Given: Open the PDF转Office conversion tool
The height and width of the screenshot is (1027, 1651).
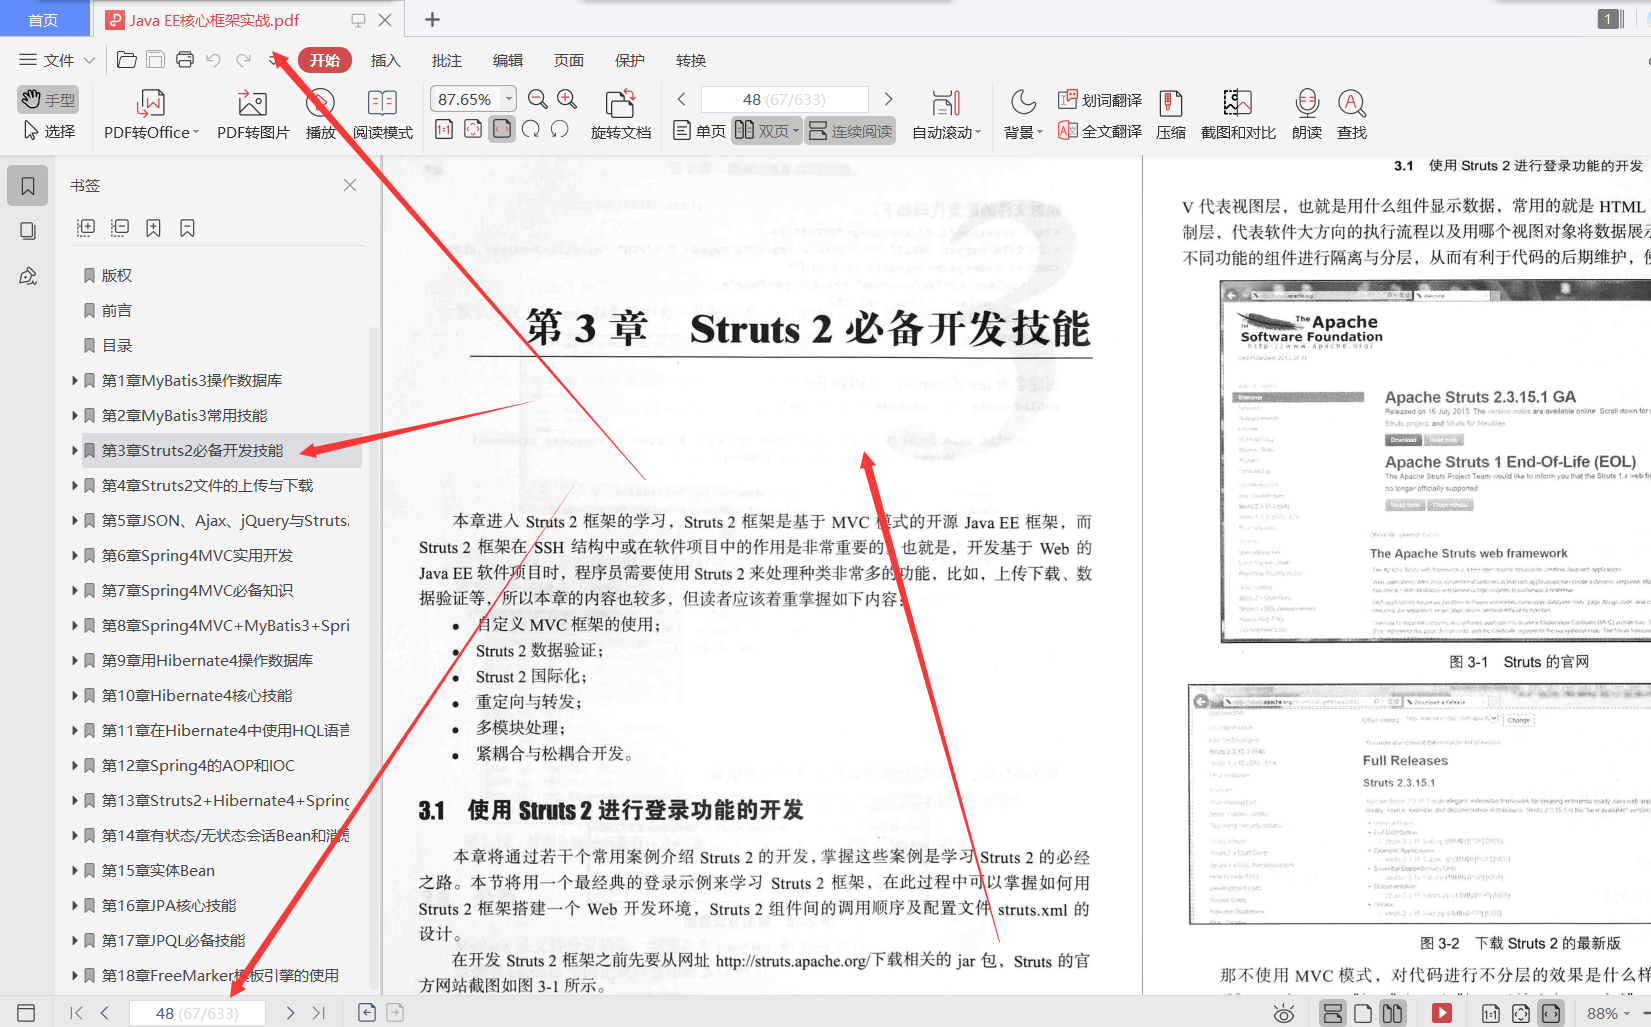Looking at the screenshot, I should tap(151, 114).
